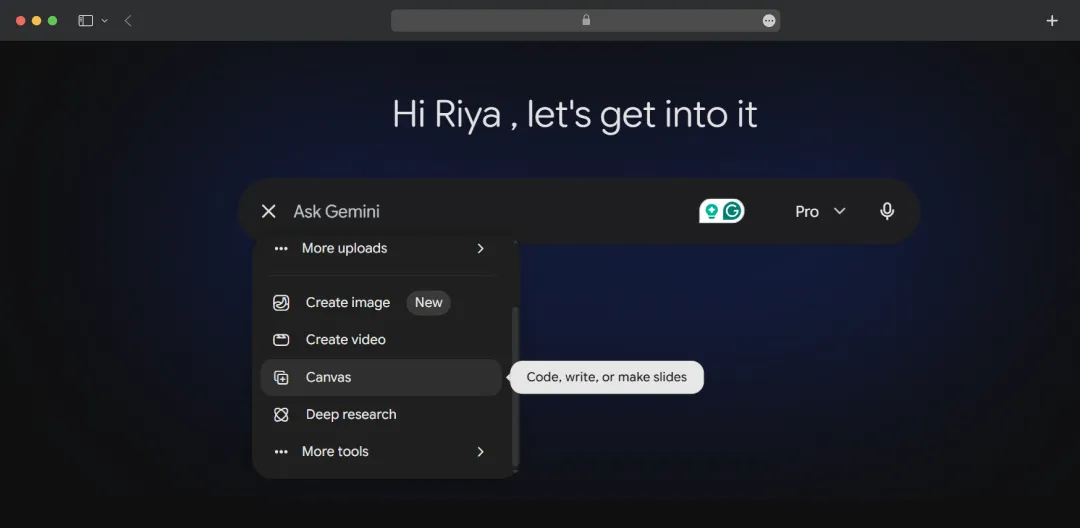Choose Canvas from the tools menu
Screen dimensions: 1080x528
381,377
